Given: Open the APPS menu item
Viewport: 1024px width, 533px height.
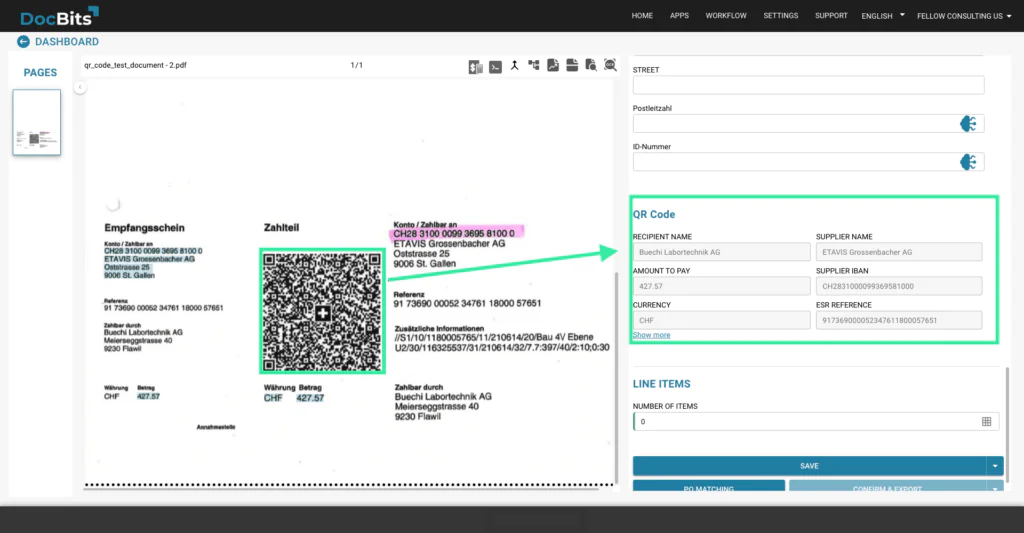Looking at the screenshot, I should (679, 16).
